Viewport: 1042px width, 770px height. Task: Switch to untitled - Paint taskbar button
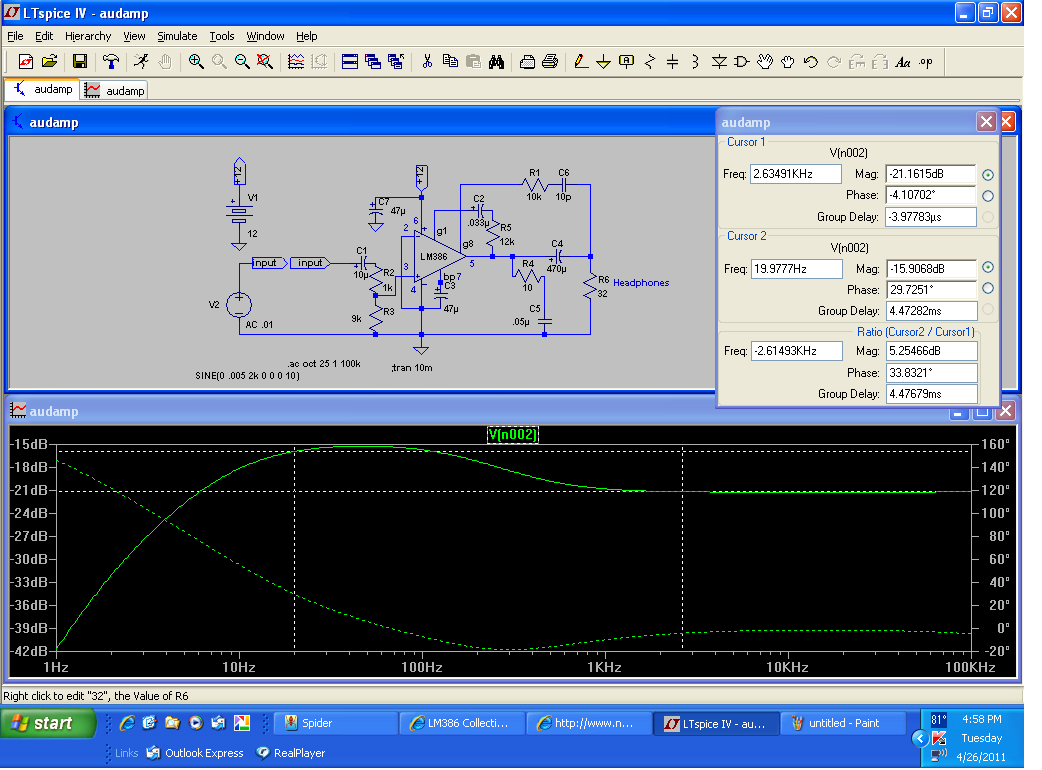843,723
